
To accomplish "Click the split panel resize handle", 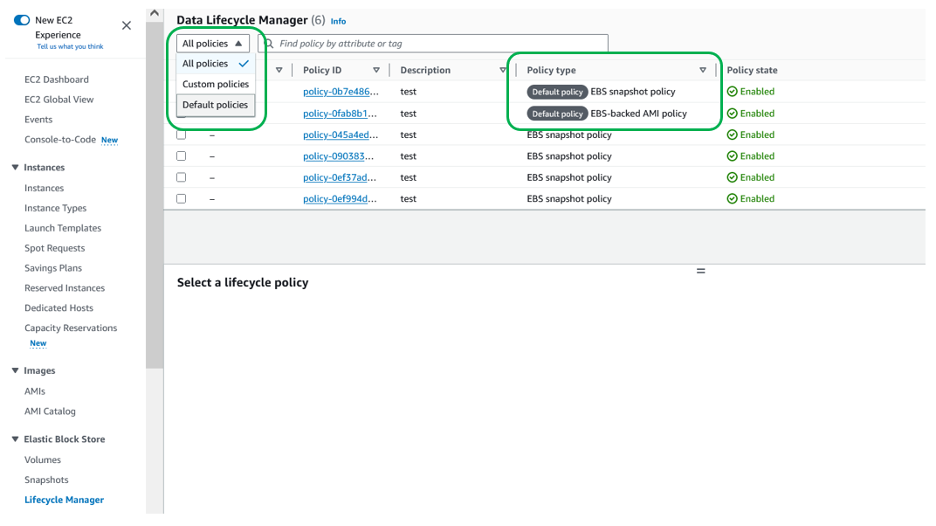I will (x=701, y=271).
